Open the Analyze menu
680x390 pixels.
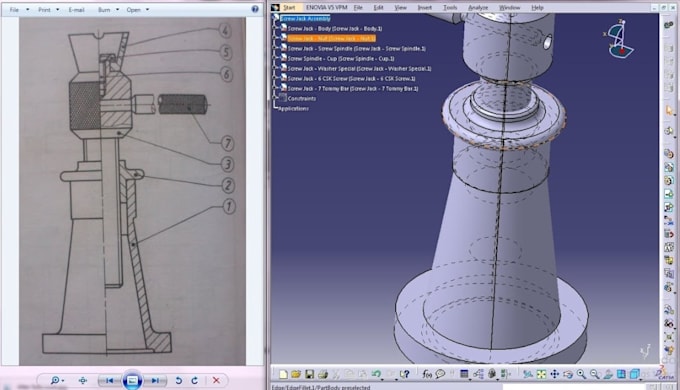478,8
